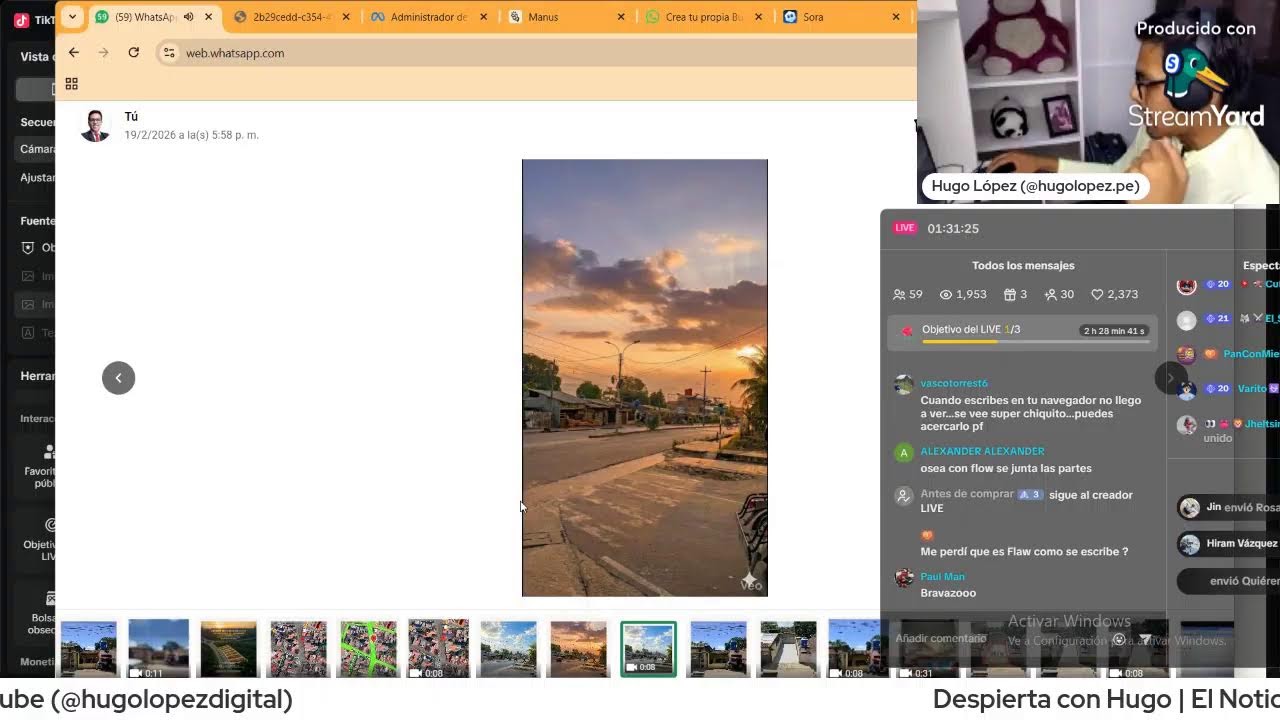Click the new followers icon showing 30
The image size is (1280, 720).
tap(1051, 295)
